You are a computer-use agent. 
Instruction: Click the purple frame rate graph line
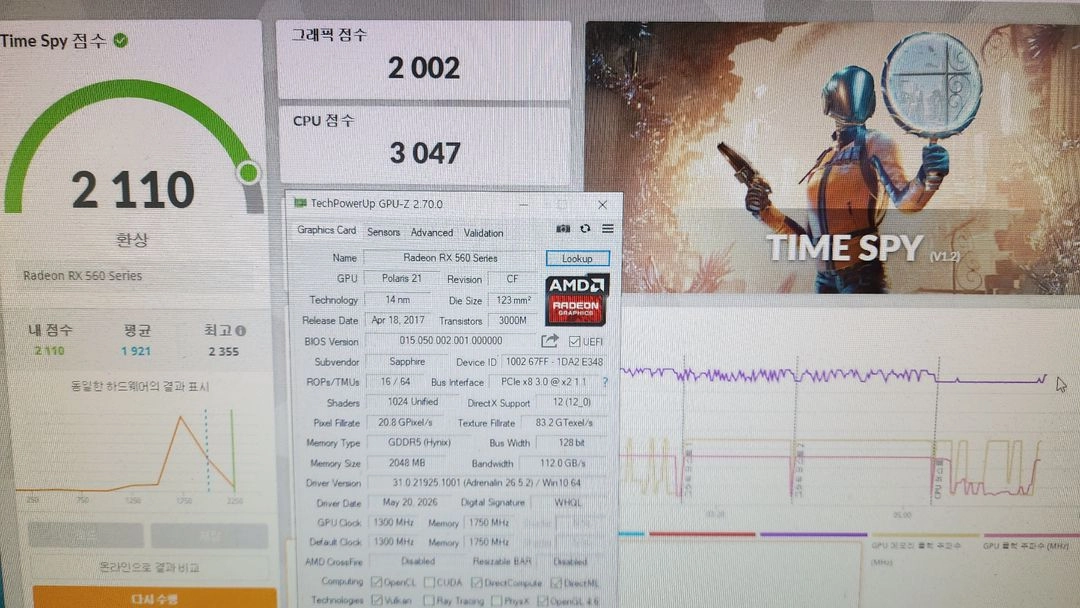pyautogui.click(x=833, y=376)
